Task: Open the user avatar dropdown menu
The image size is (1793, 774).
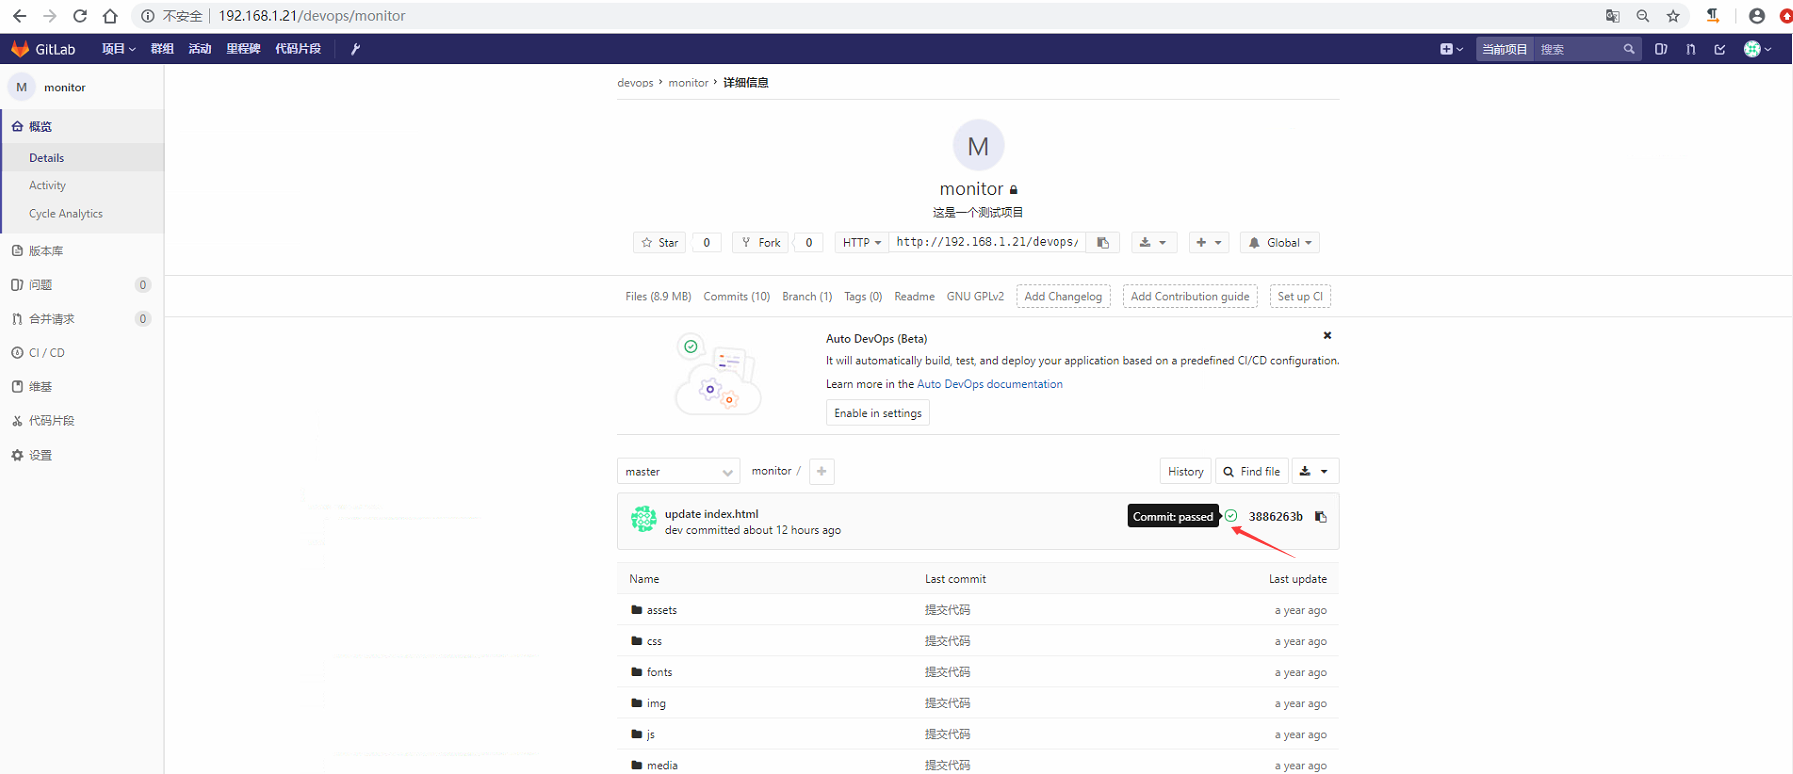Action: pos(1757,49)
